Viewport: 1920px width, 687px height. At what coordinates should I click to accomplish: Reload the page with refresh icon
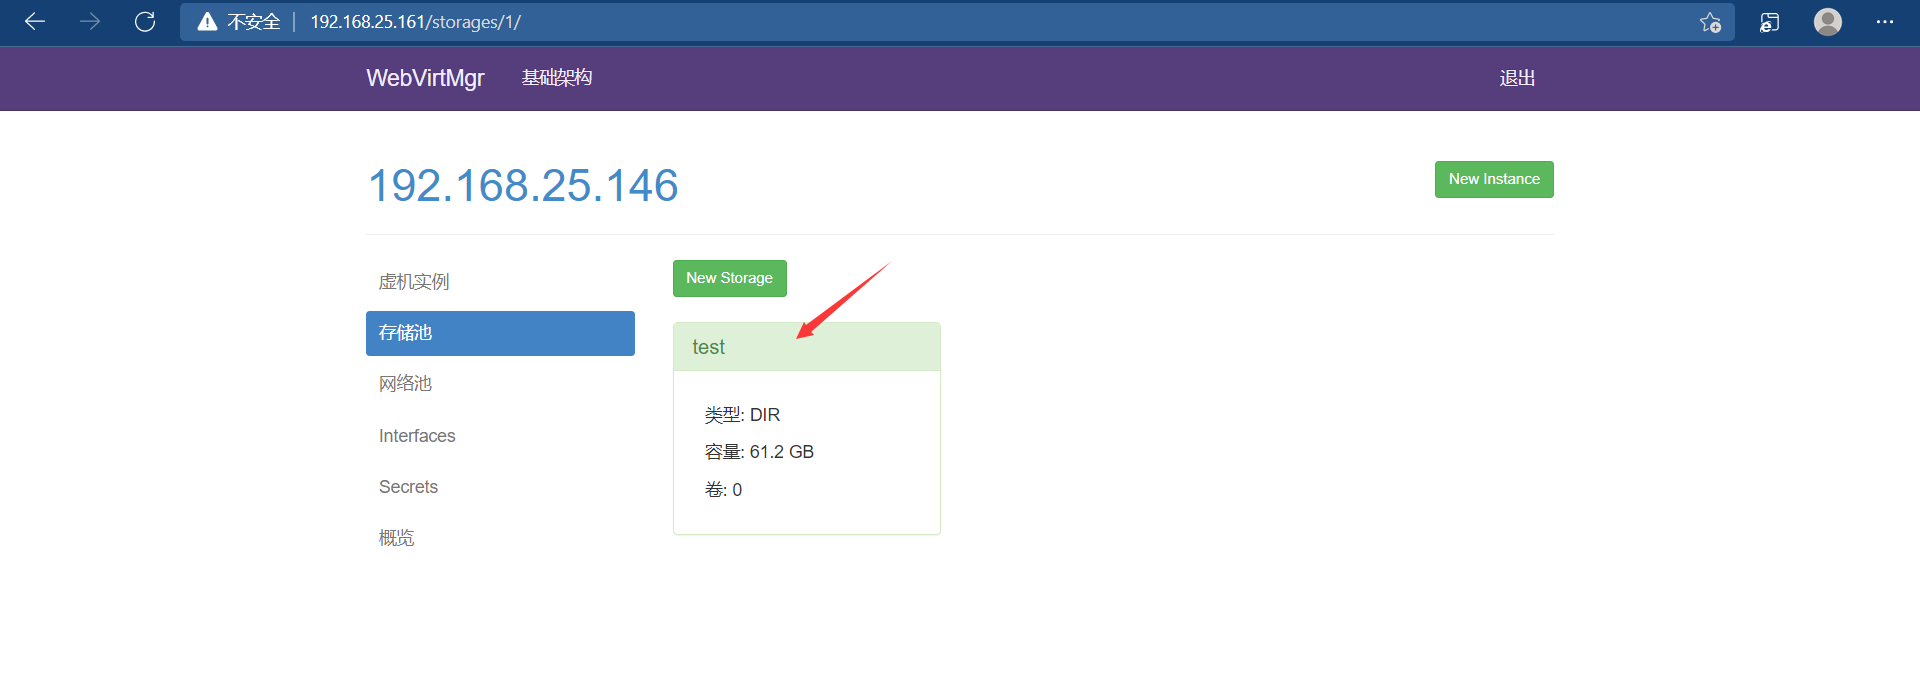point(145,22)
